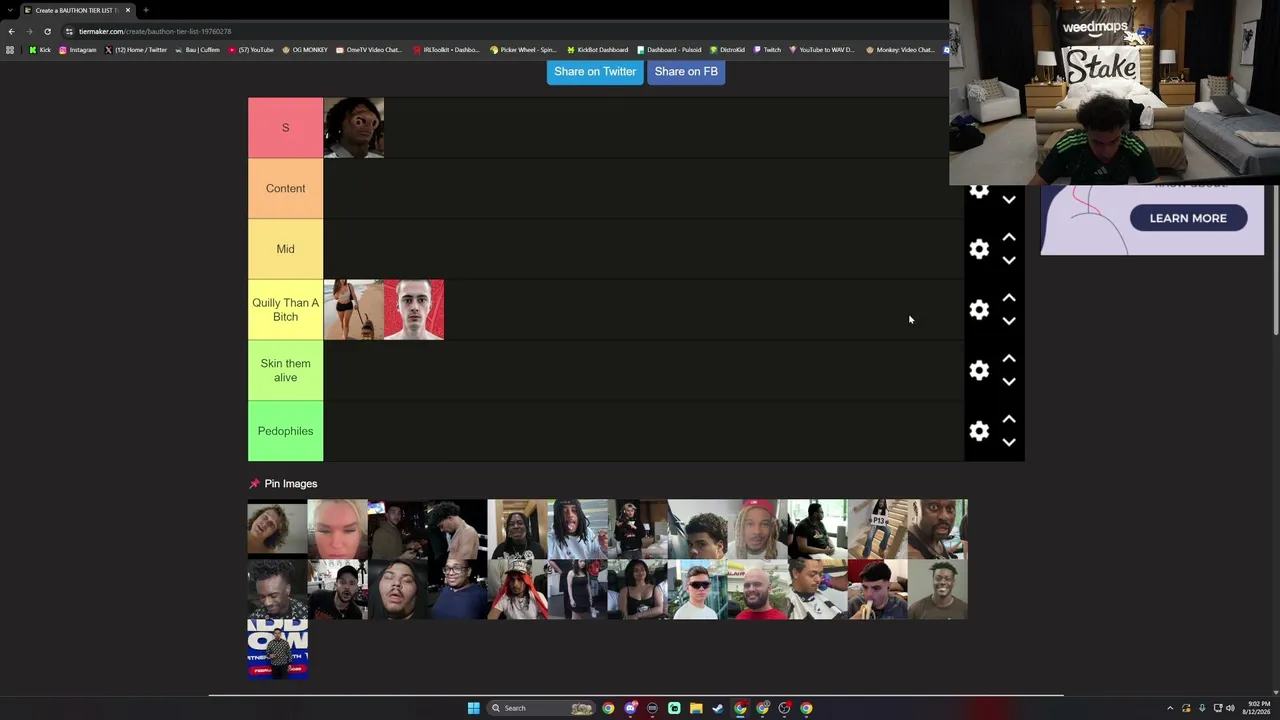Image resolution: width=1280 pixels, height=720 pixels.
Task: Select the man wearing sunglasses thumbnail
Action: click(698, 590)
